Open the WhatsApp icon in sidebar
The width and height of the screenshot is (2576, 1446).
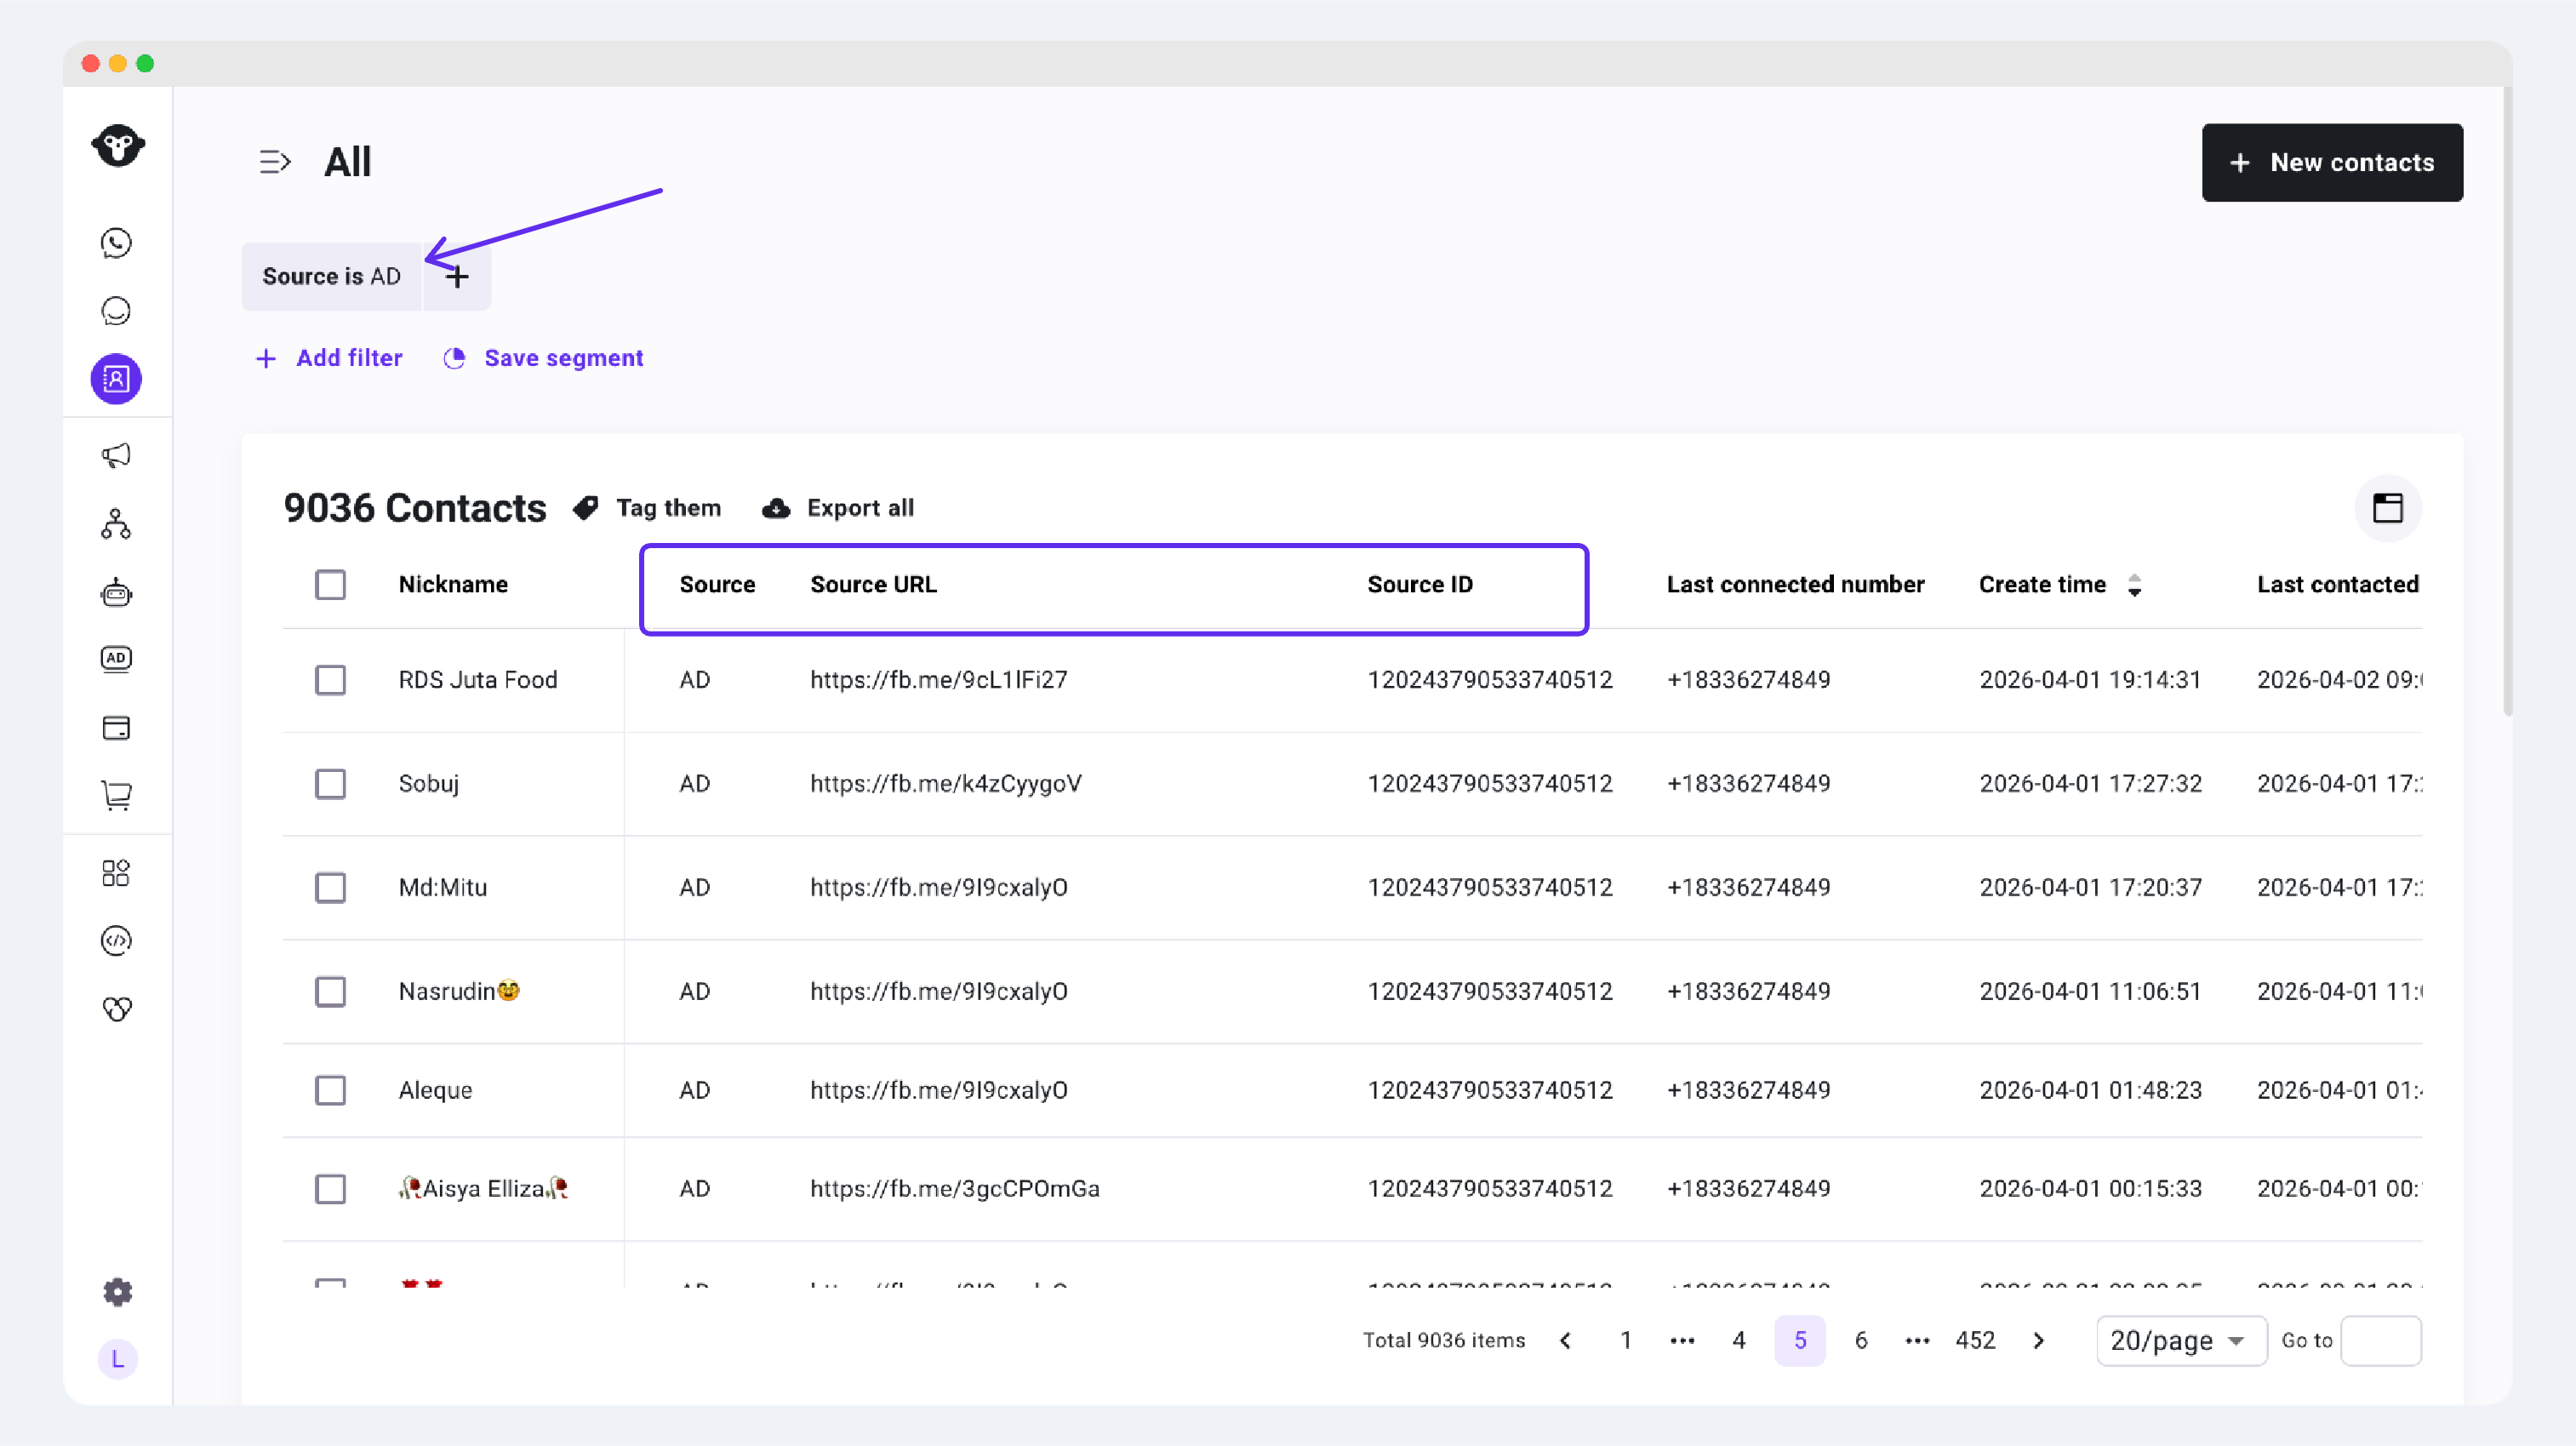pos(116,243)
